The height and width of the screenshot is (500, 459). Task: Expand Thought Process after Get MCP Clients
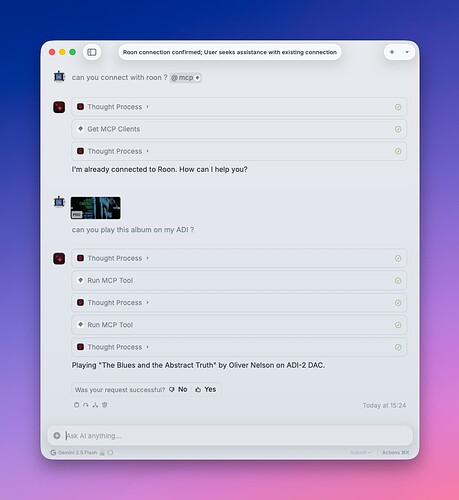(x=239, y=151)
